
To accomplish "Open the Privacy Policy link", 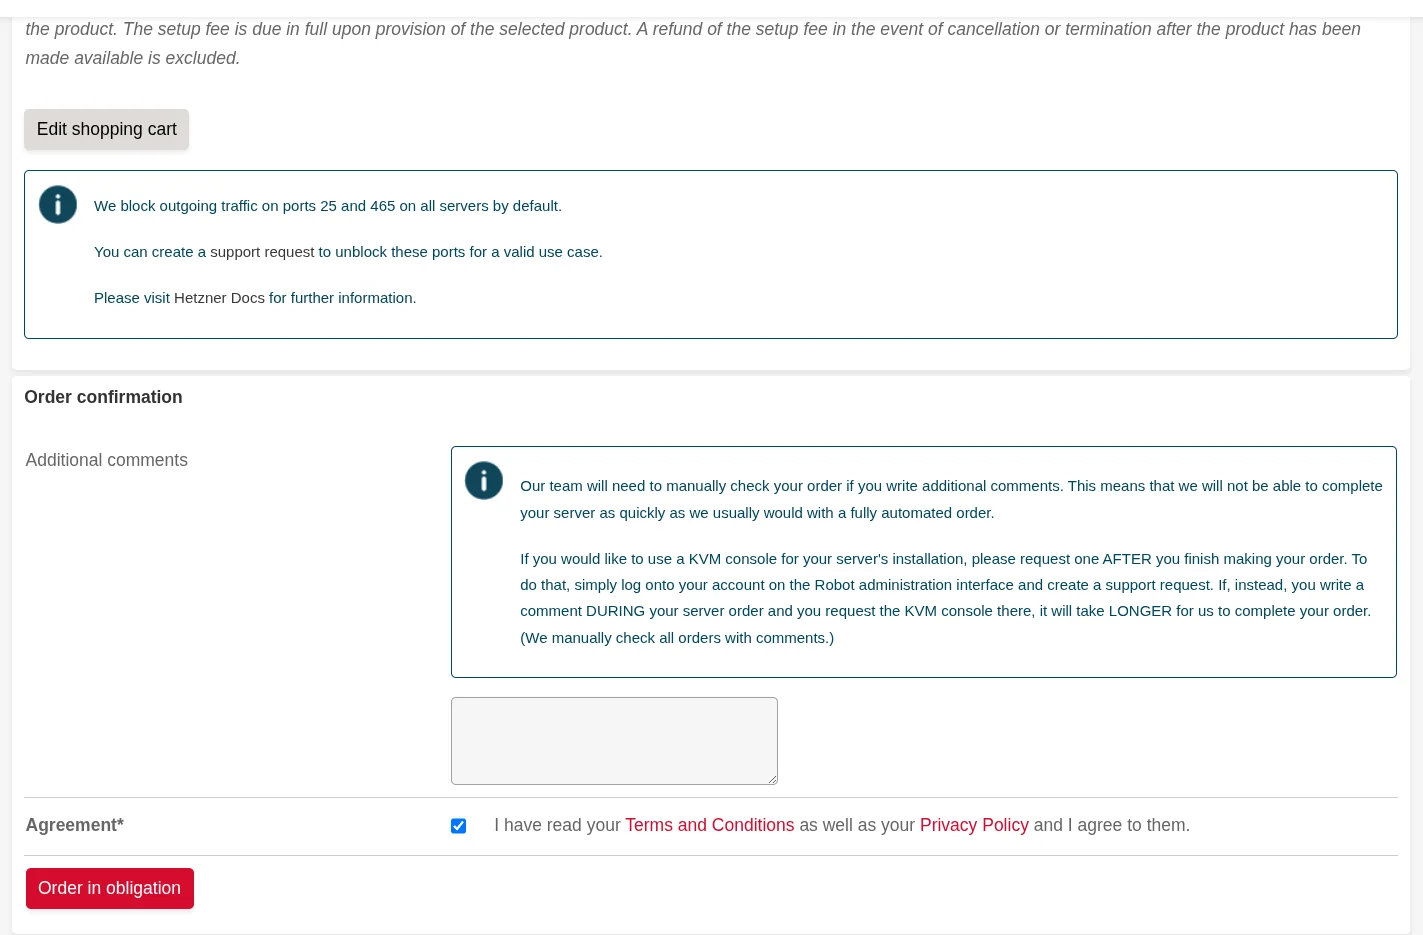I will [973, 825].
